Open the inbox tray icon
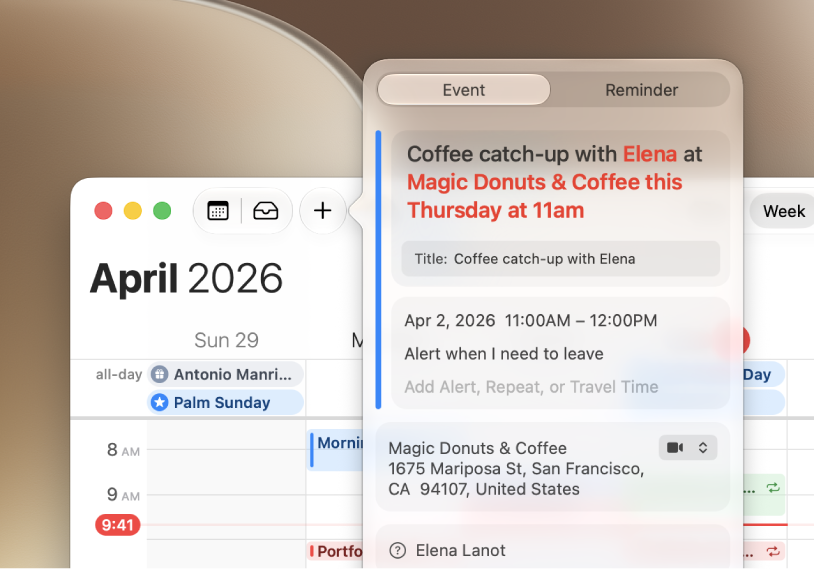Viewport: 814px width, 570px height. (x=265, y=211)
